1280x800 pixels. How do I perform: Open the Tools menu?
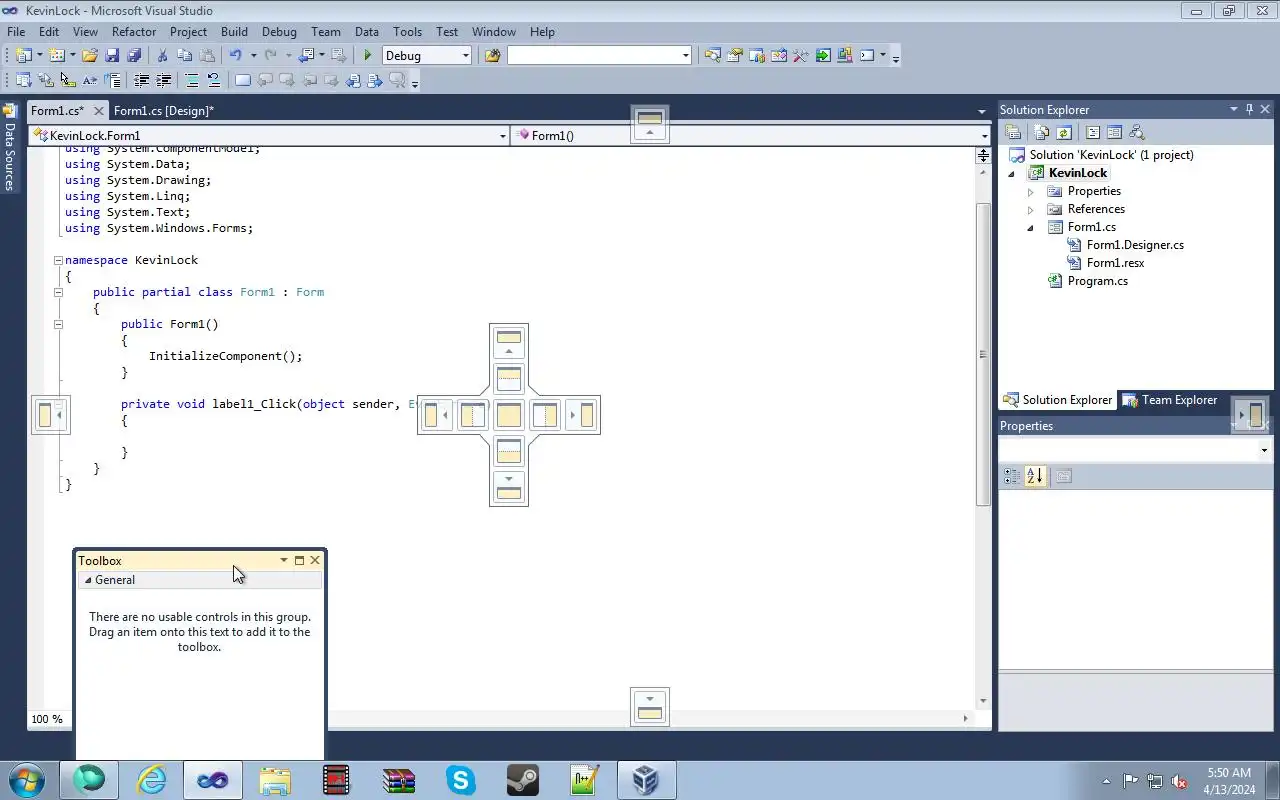pyautogui.click(x=407, y=32)
